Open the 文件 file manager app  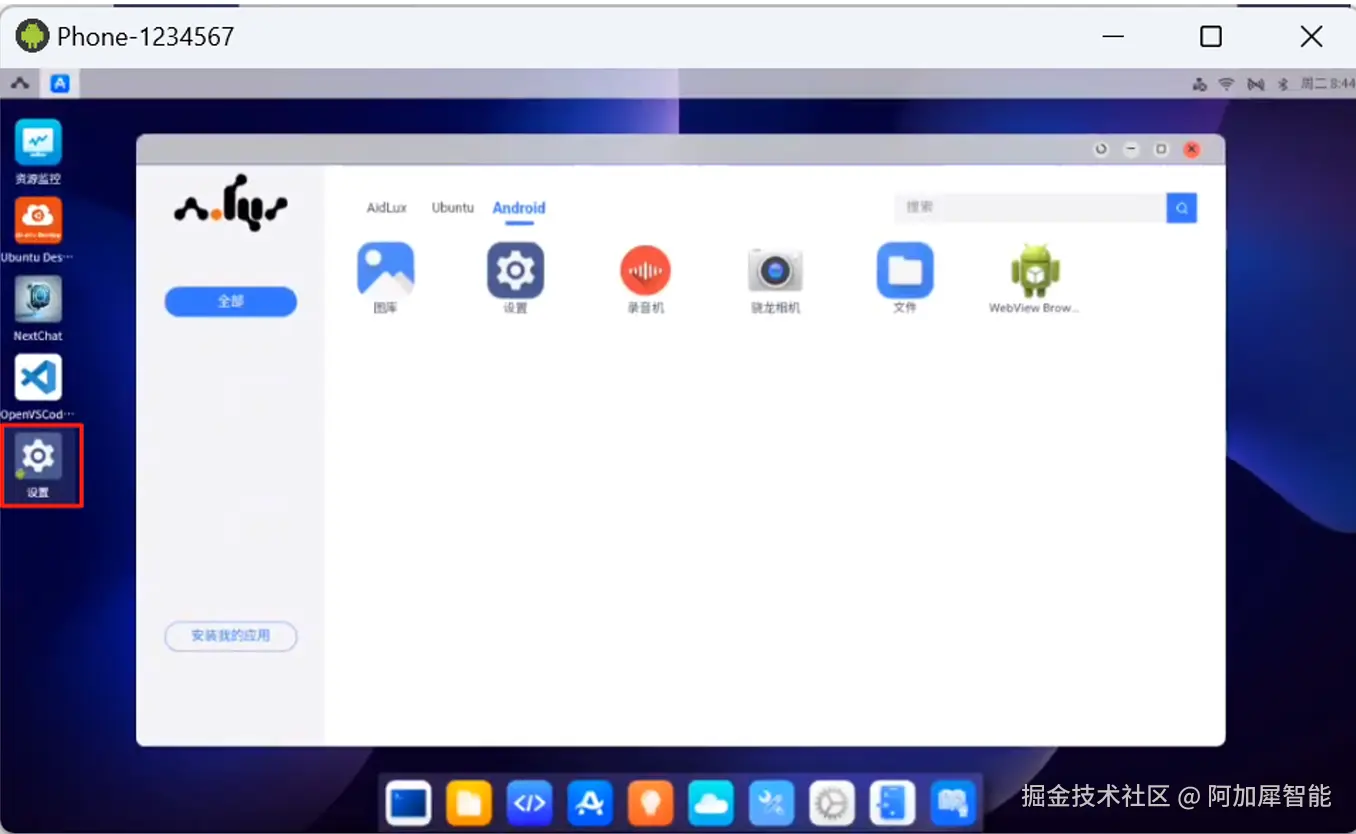[x=905, y=270]
